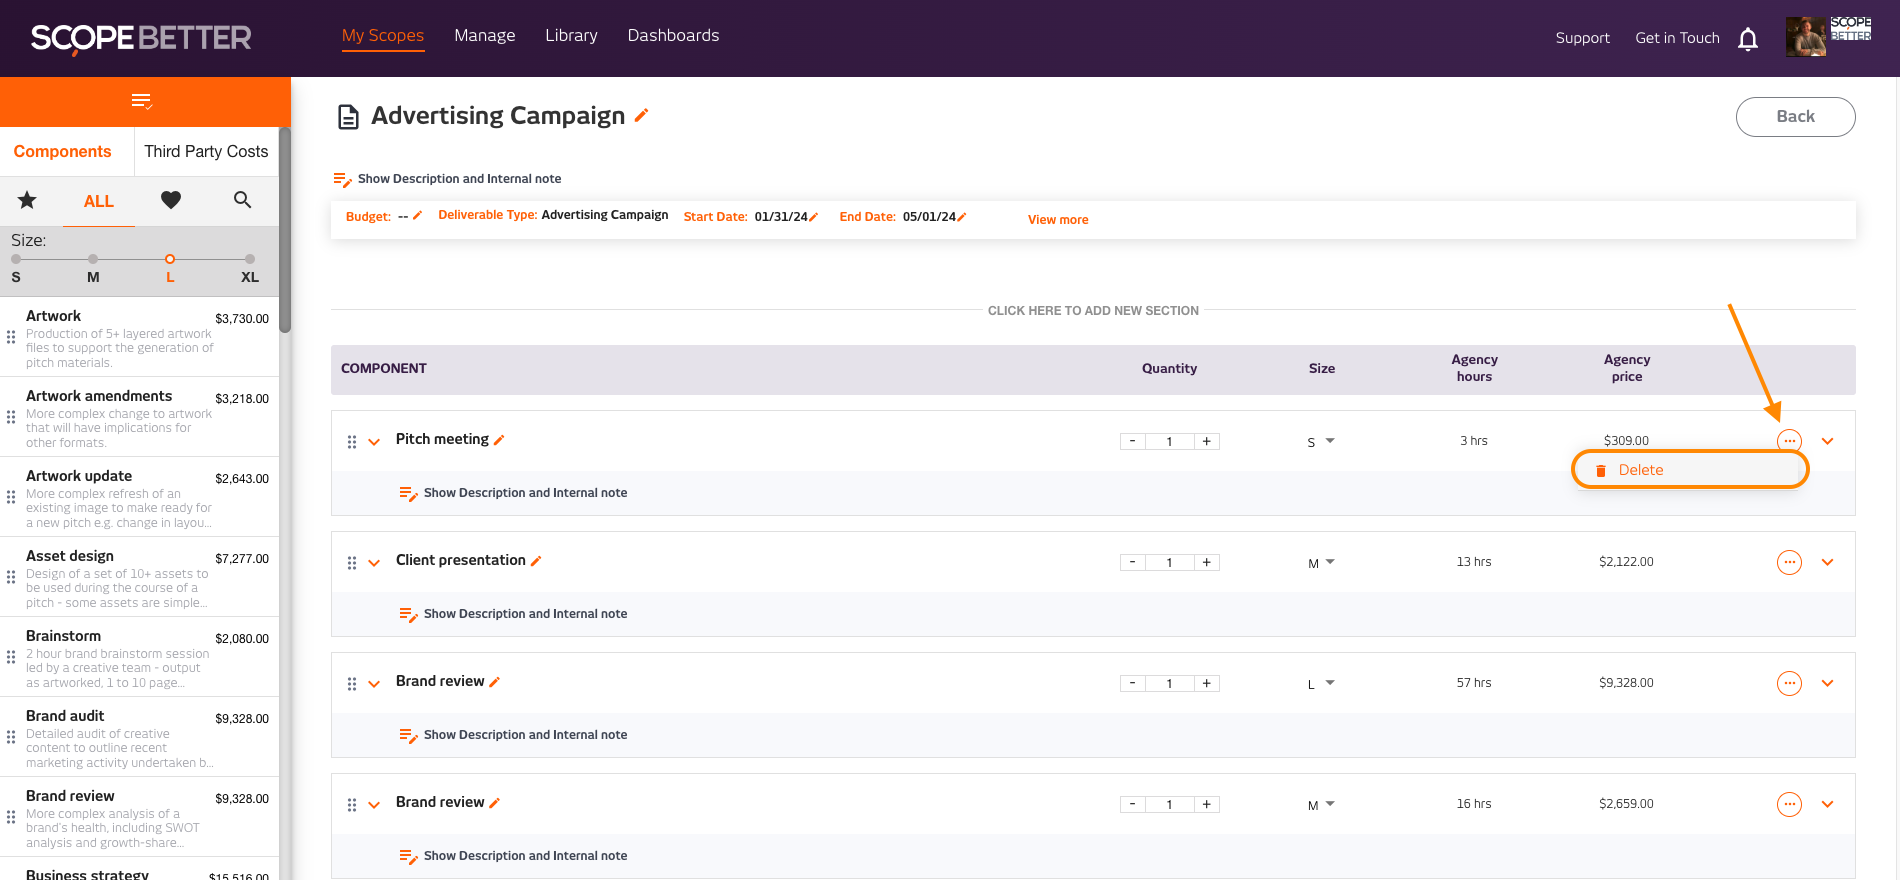Set size slider to XL
The image size is (1900, 880).
[250, 259]
